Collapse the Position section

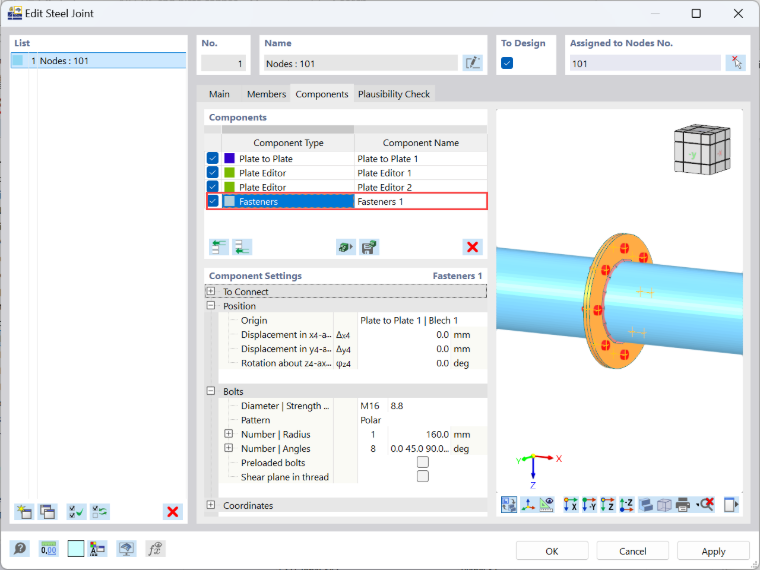coord(211,305)
